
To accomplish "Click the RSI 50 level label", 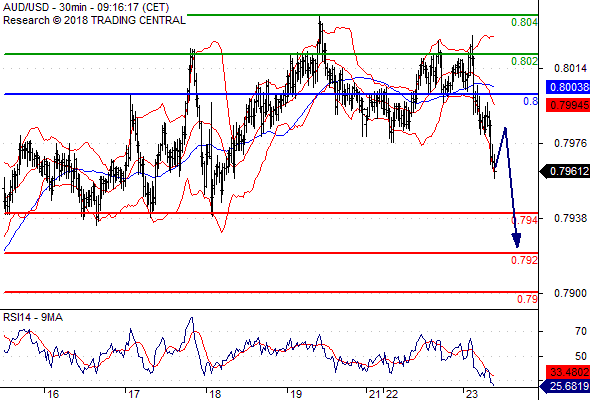I will click(581, 356).
